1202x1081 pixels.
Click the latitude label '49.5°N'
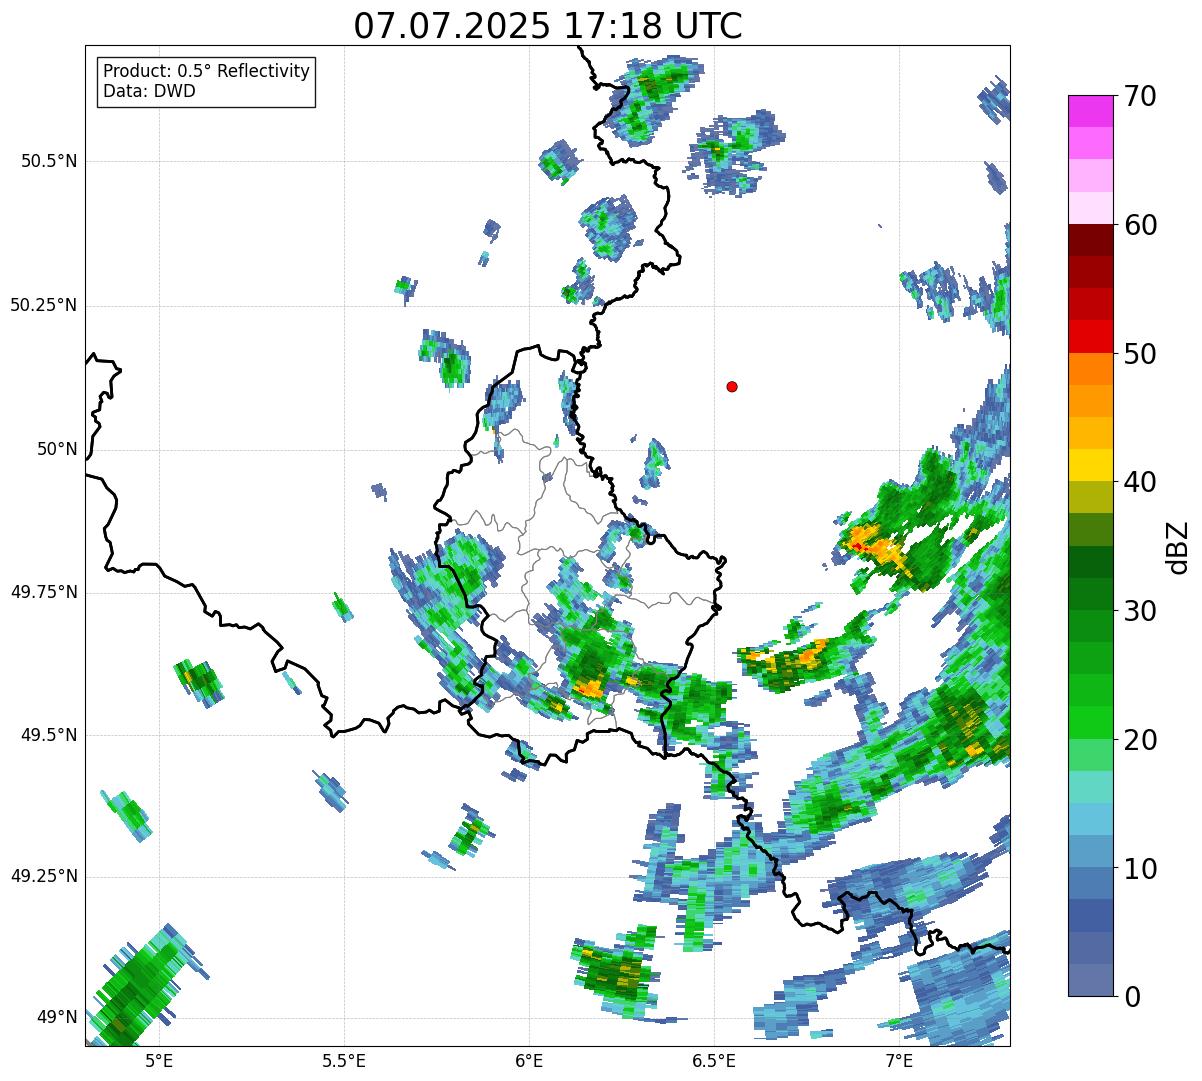tap(49, 735)
